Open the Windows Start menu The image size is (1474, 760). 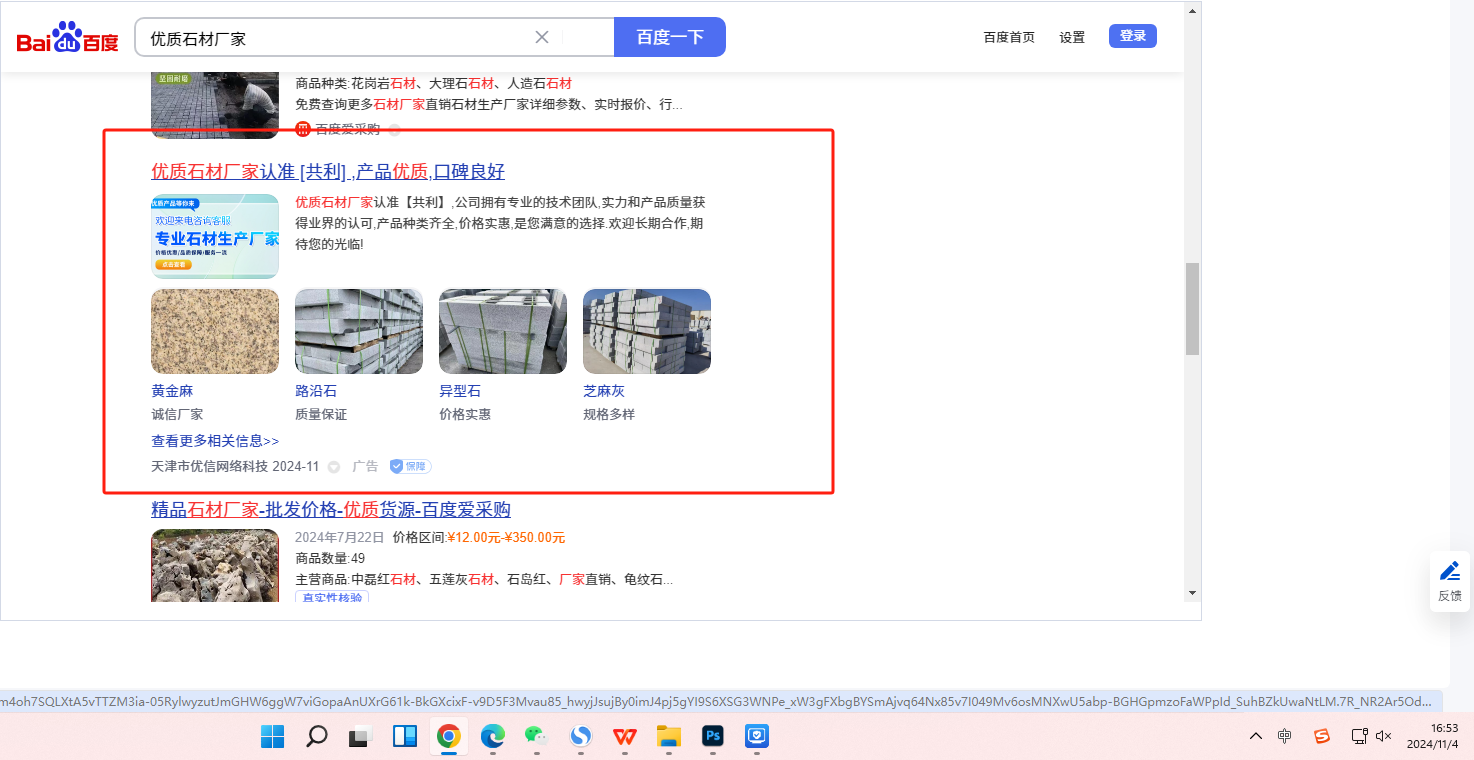272,737
